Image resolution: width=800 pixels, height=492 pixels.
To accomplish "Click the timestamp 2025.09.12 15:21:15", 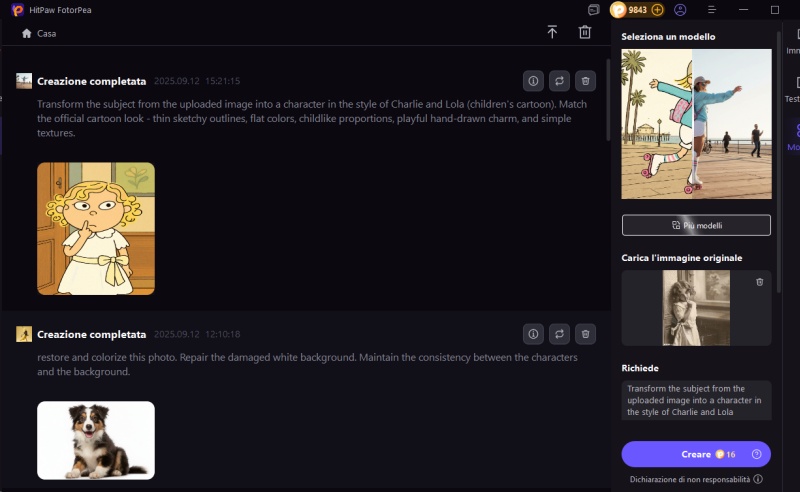I will pyautogui.click(x=197, y=81).
